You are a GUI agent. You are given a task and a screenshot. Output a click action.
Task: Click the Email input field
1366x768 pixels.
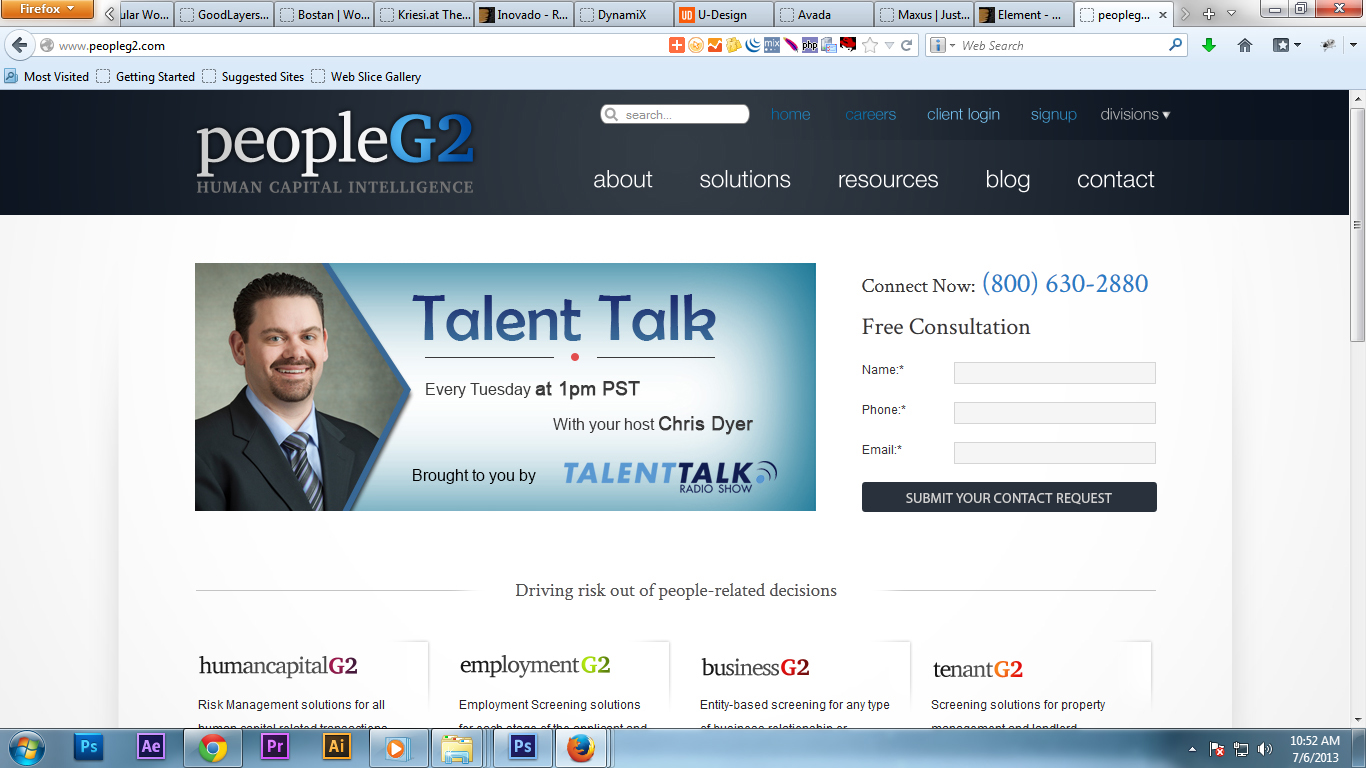point(1055,453)
